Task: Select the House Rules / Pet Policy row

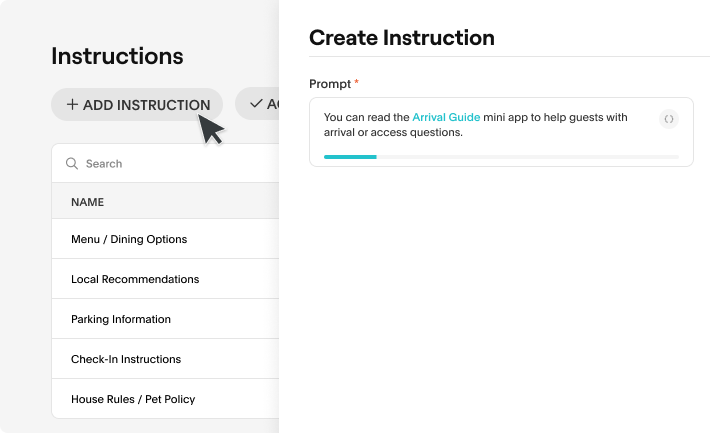Action: (133, 400)
